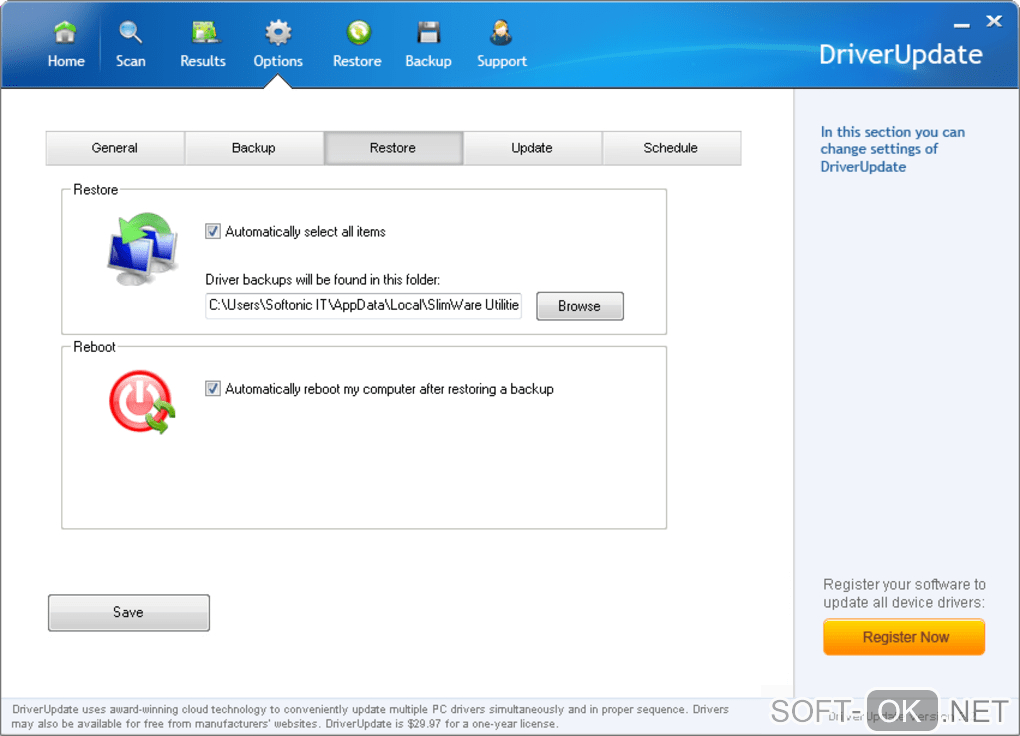Viewport: 1020px width, 736px height.
Task: Open the Schedule settings tab
Action: click(x=671, y=148)
